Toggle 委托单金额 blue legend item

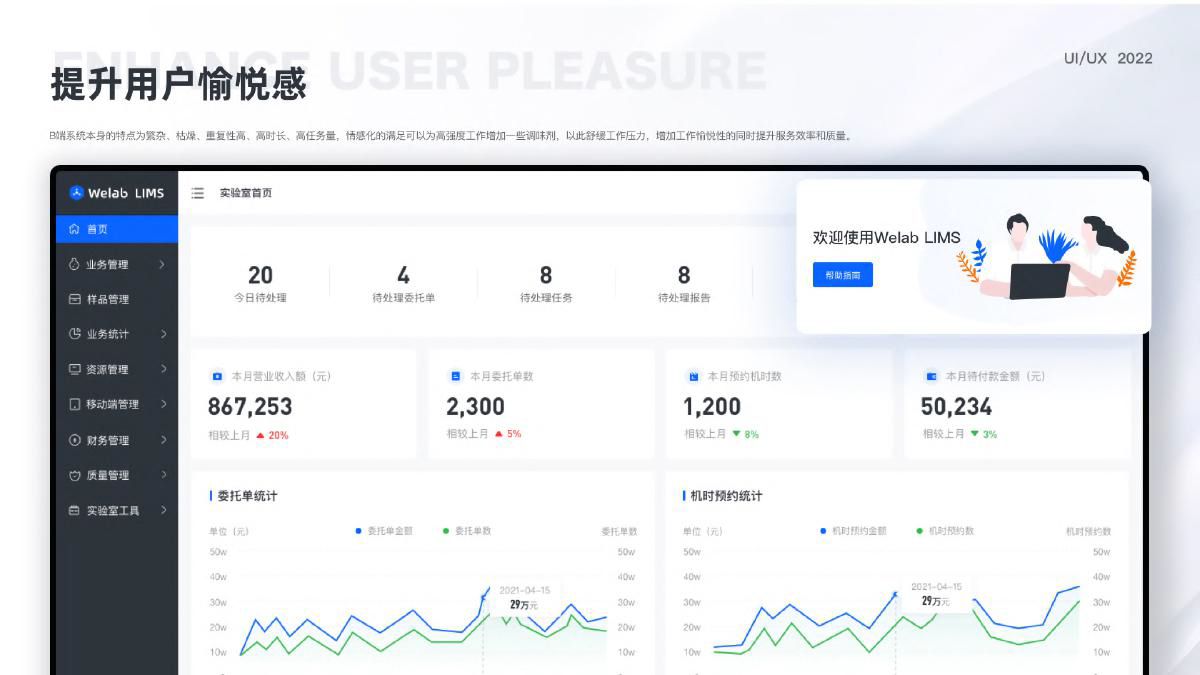(384, 531)
